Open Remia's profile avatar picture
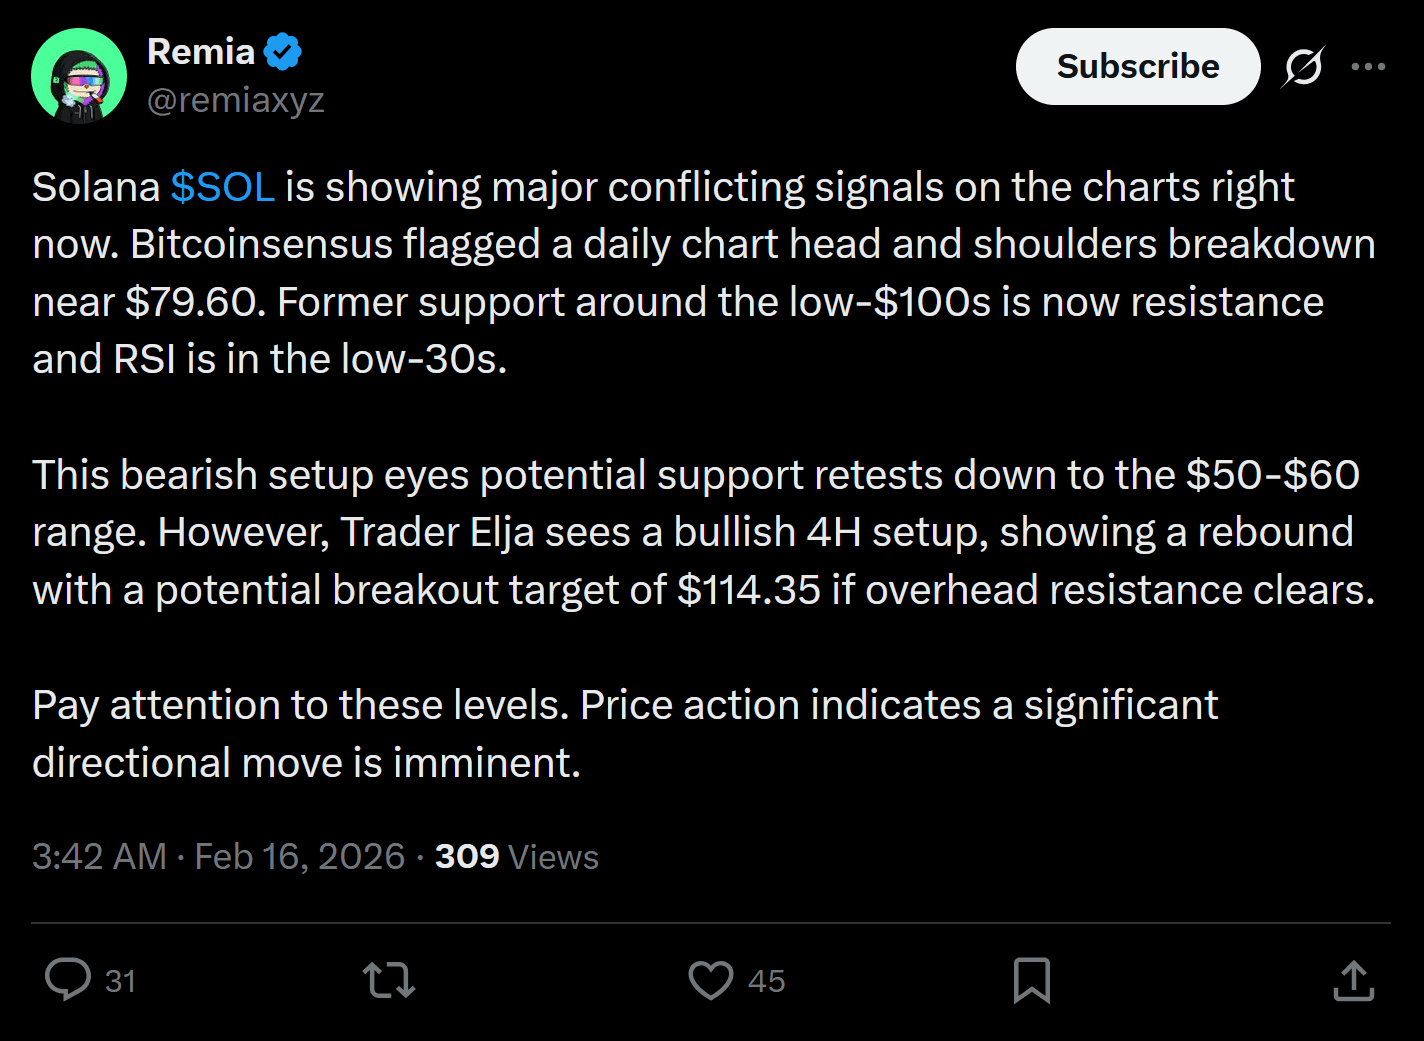The height and width of the screenshot is (1041, 1424). (x=79, y=76)
